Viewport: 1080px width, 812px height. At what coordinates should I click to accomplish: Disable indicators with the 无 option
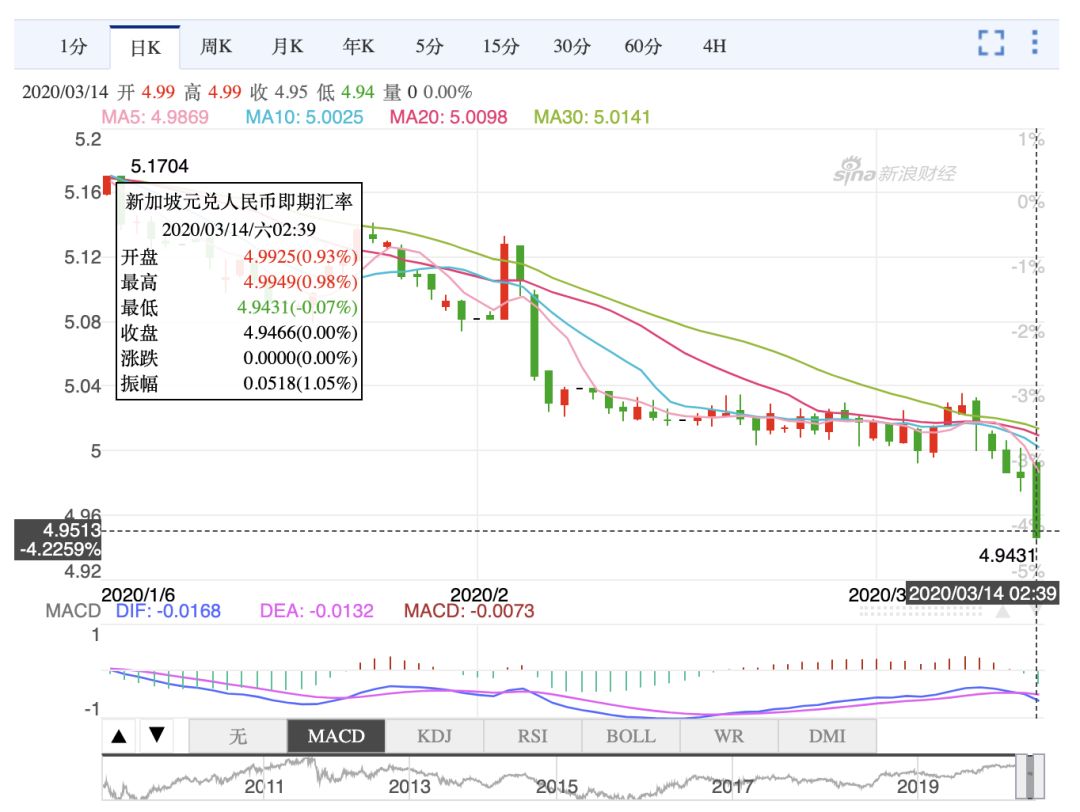pyautogui.click(x=238, y=737)
